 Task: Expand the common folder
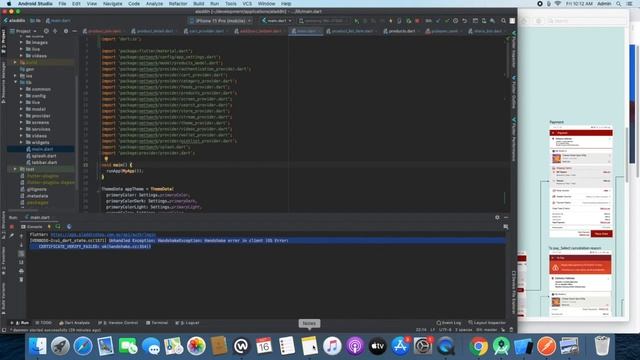click(x=21, y=89)
